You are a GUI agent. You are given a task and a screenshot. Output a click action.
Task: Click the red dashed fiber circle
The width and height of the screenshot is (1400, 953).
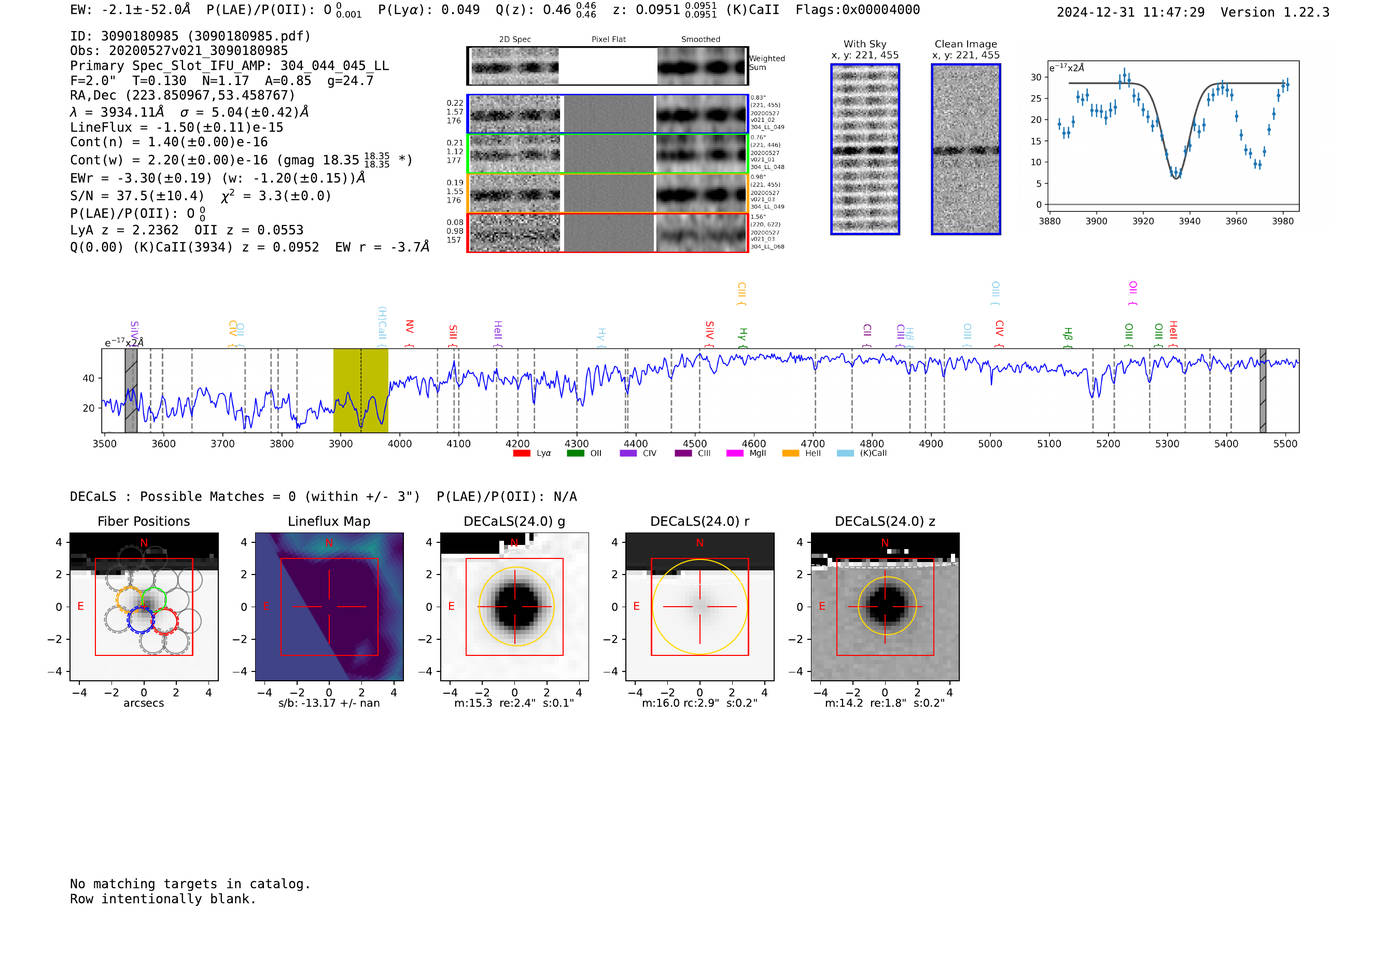click(x=164, y=619)
